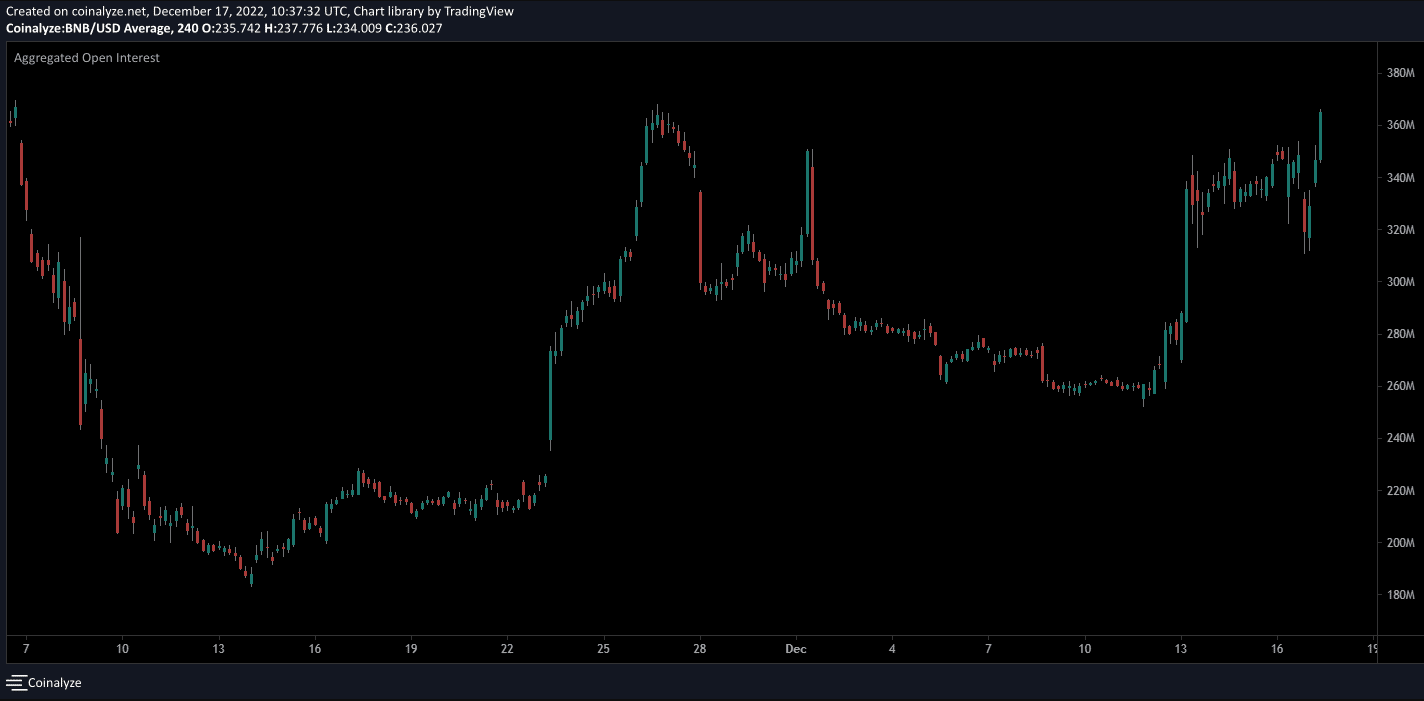Viewport: 1424px width, 701px height.
Task: Click the date label 10 between 7 and 13 on the time axis
Action: click(122, 649)
